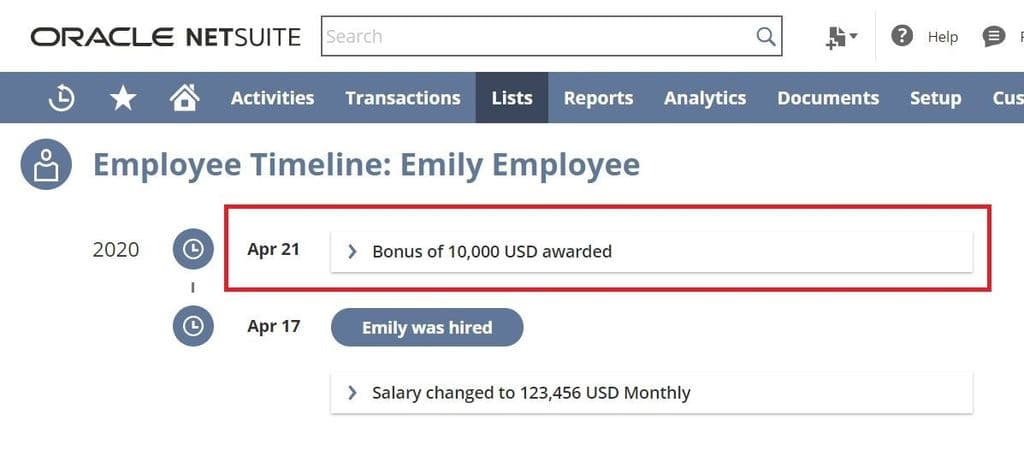Viewport: 1024px width, 474px height.
Task: Open the Shortcuts star icon
Action: [x=123, y=98]
